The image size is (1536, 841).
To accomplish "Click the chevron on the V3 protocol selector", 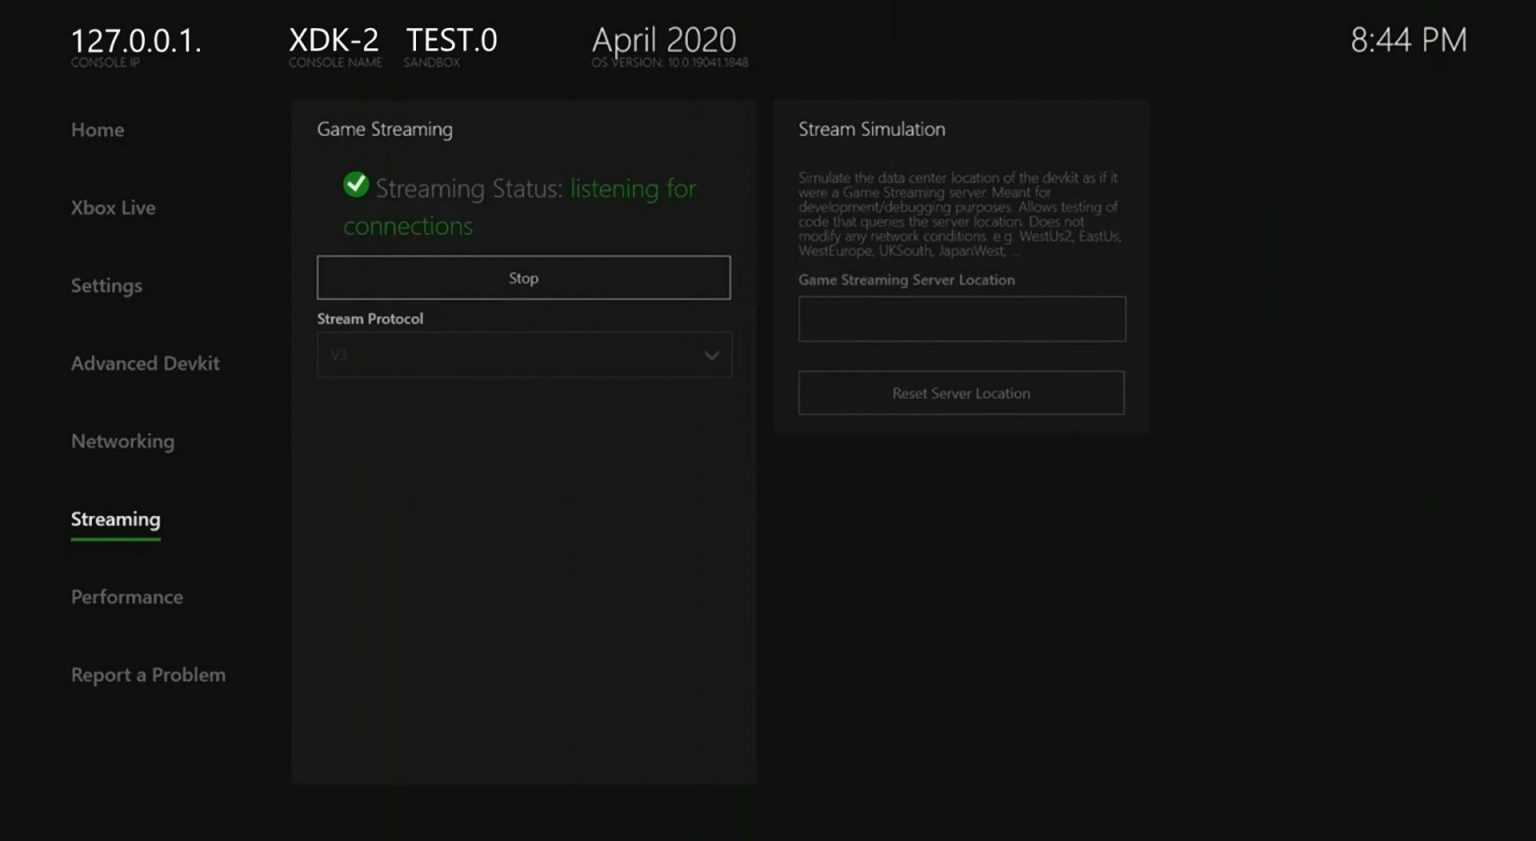I will (711, 355).
